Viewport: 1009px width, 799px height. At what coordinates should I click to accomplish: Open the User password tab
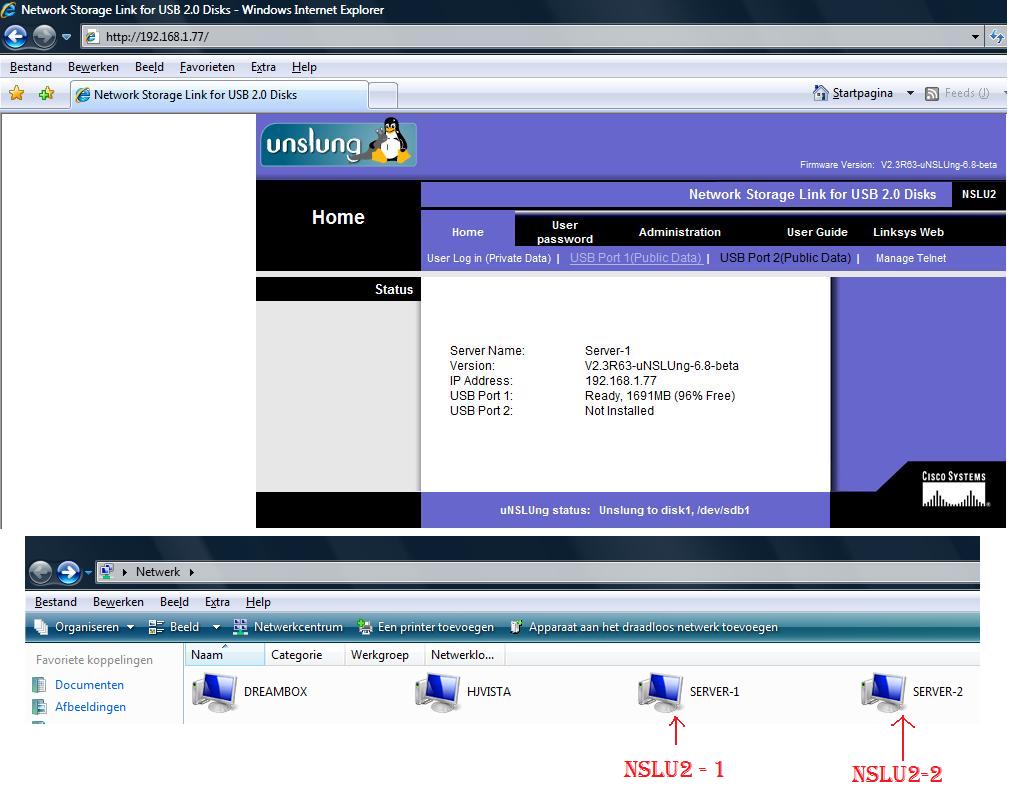(564, 232)
